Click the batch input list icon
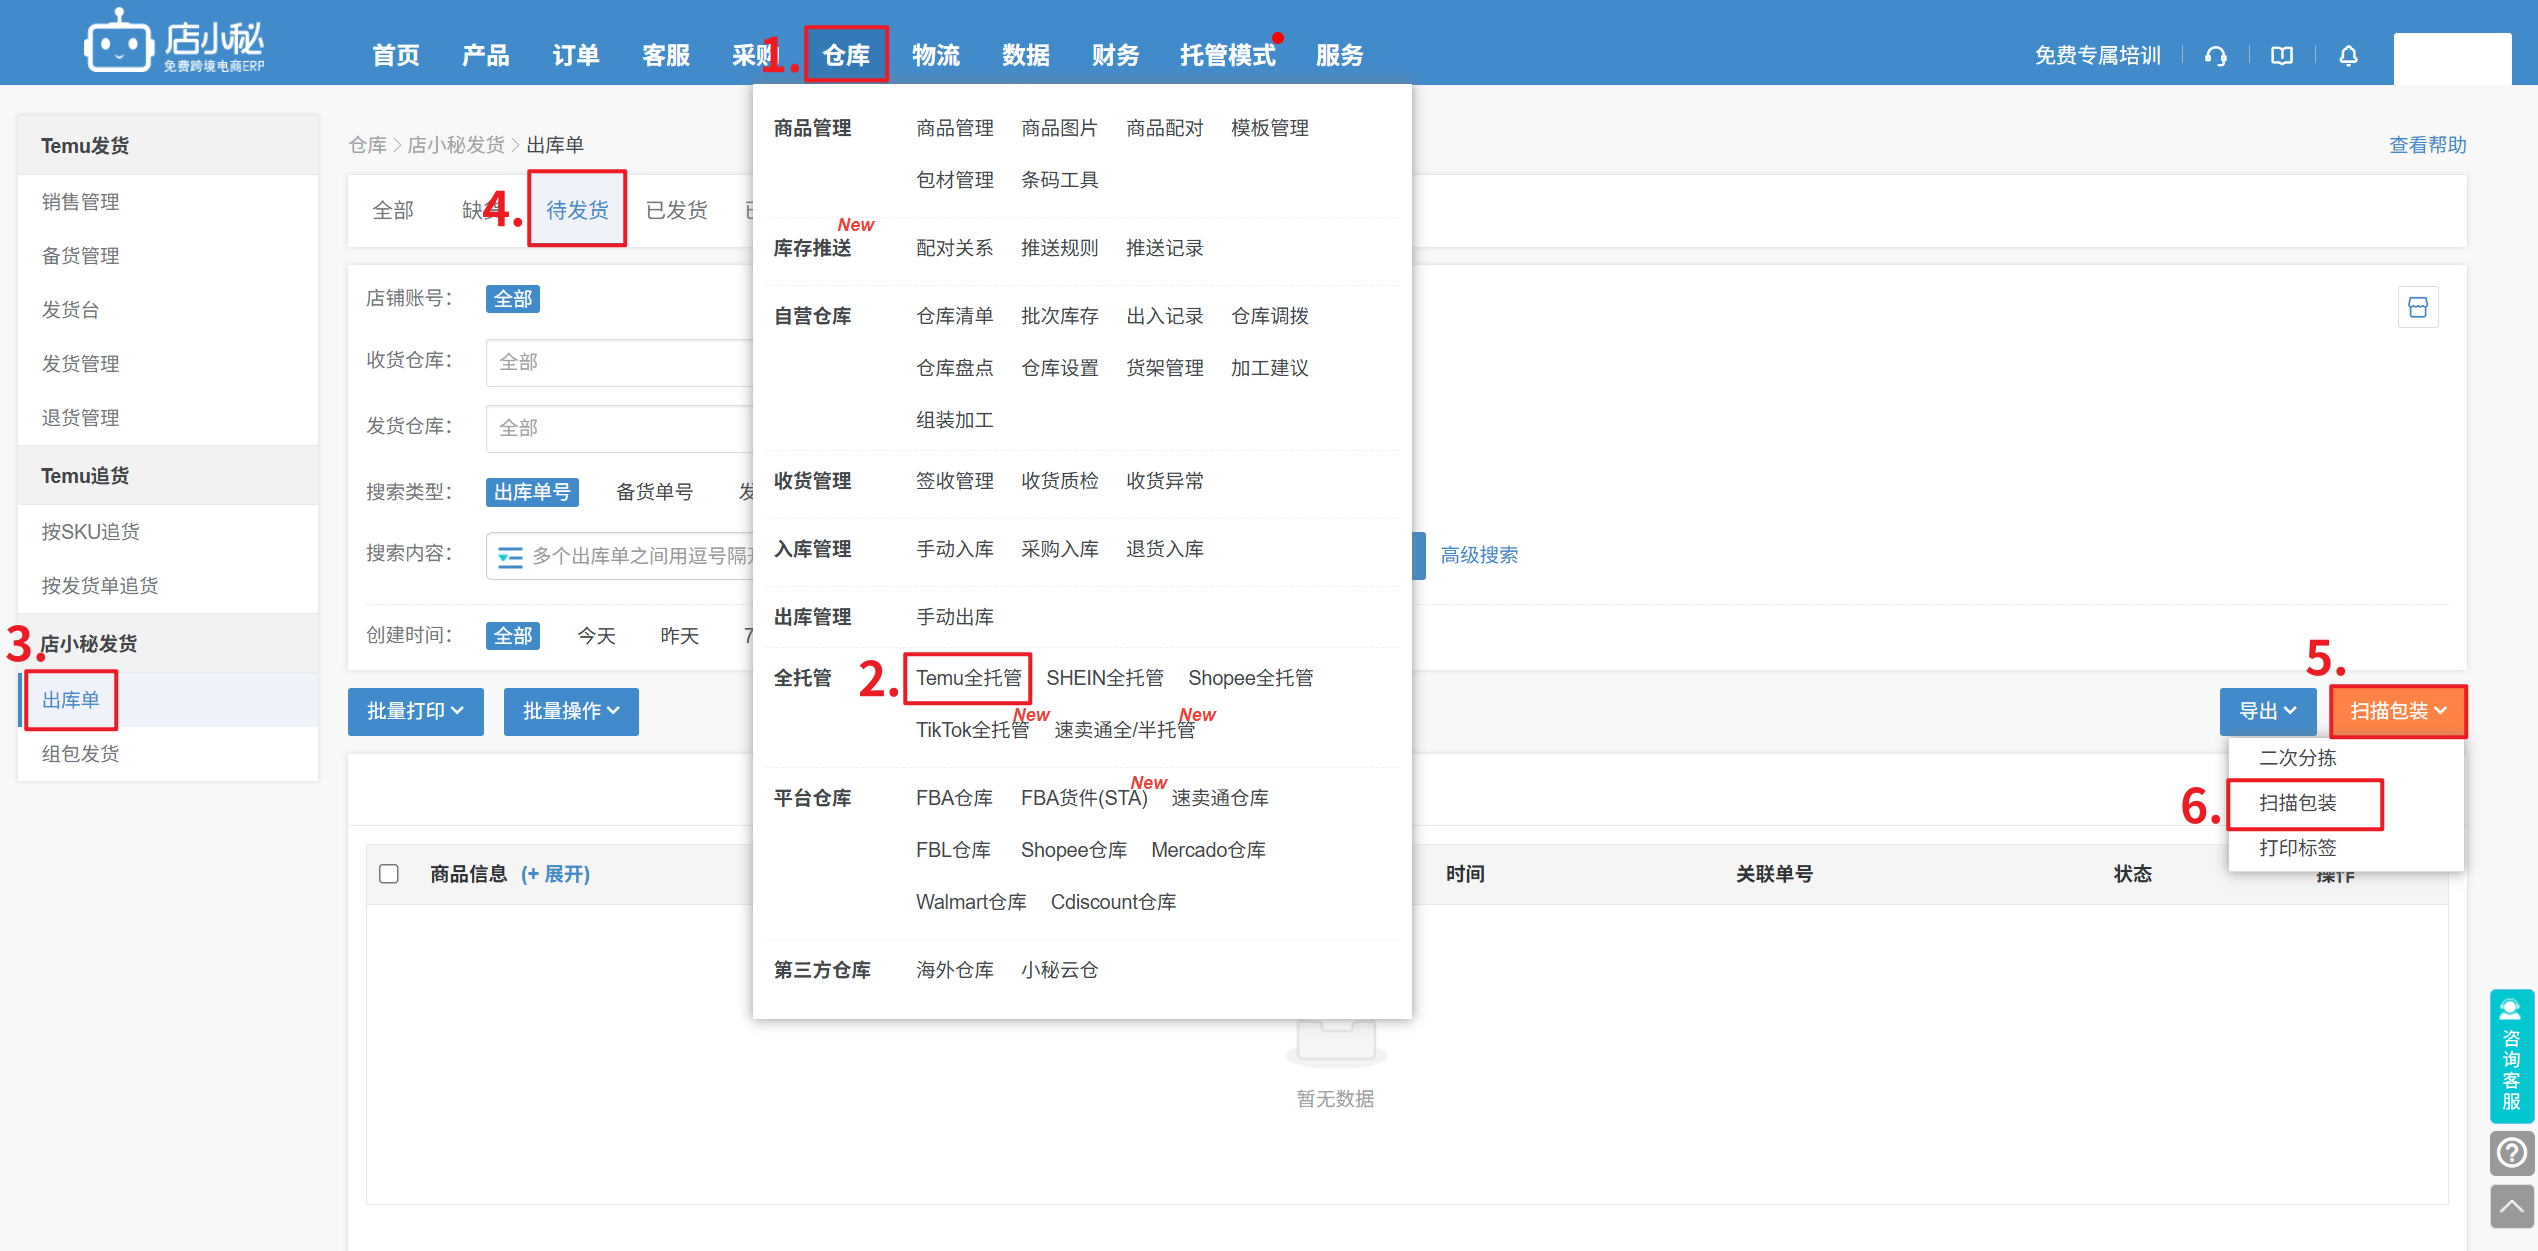The width and height of the screenshot is (2538, 1251). 510,556
